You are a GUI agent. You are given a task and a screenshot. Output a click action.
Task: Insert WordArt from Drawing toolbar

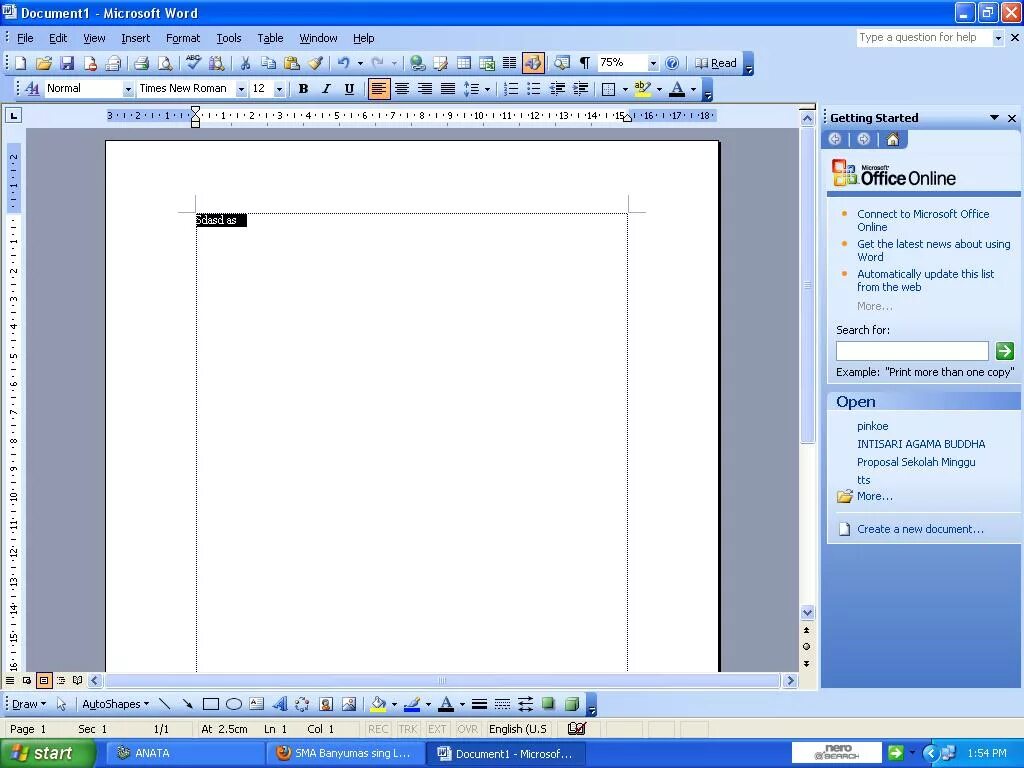(280, 704)
